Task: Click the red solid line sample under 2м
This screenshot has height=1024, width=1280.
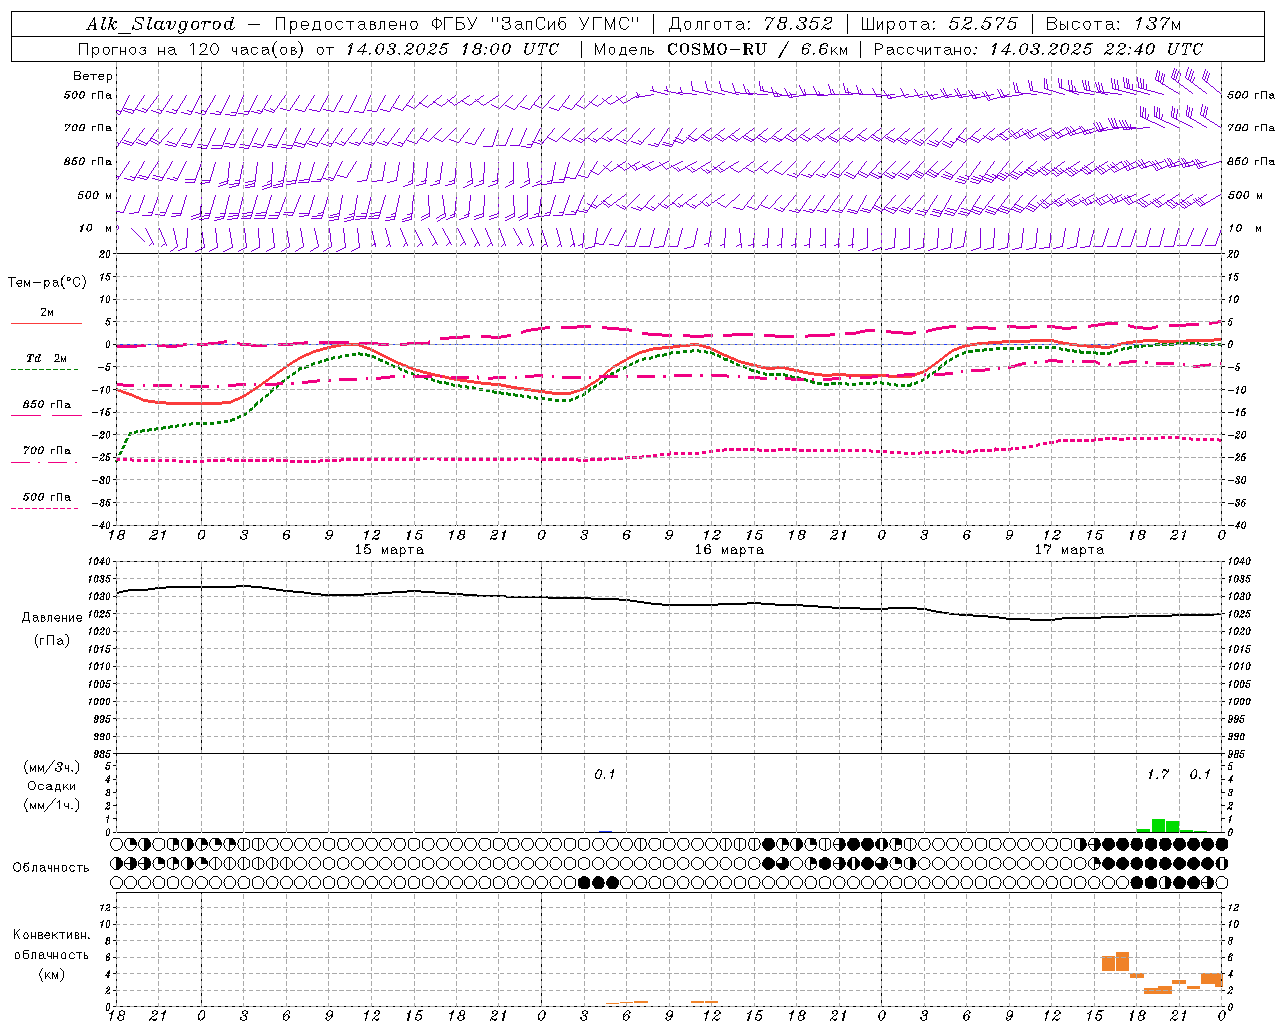Action: pos(46,324)
